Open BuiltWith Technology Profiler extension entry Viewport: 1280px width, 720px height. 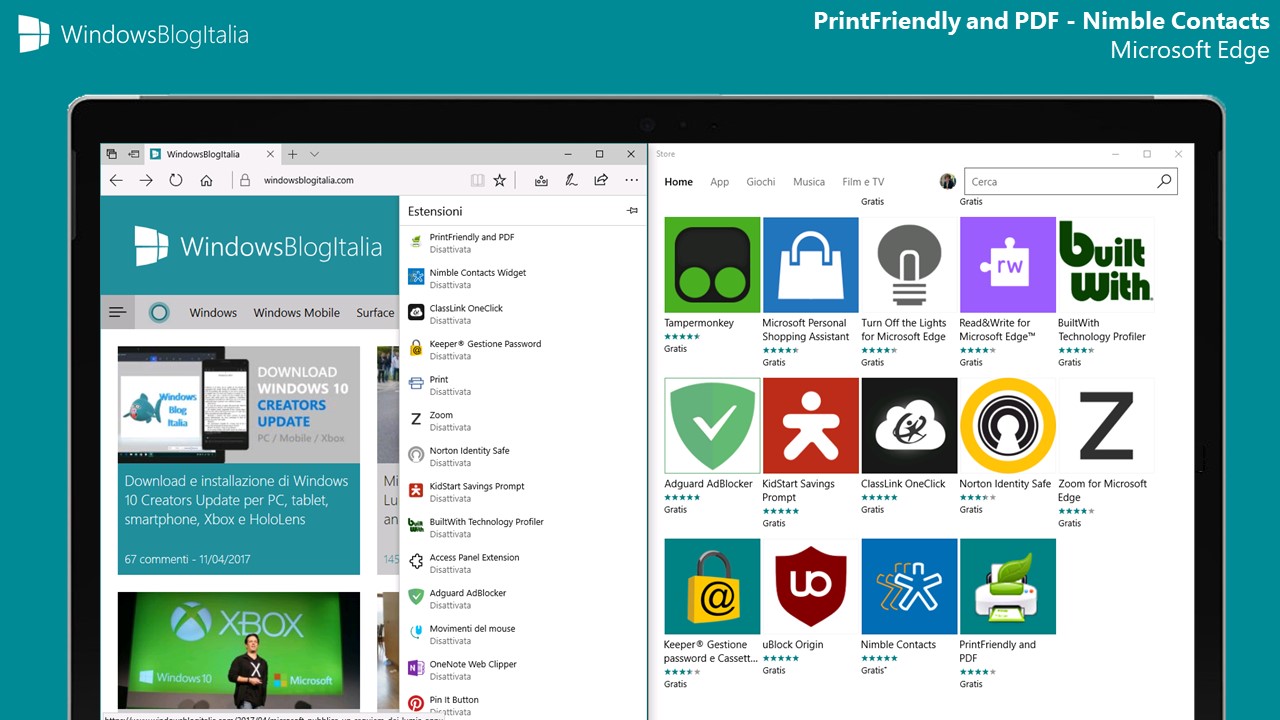click(523, 527)
